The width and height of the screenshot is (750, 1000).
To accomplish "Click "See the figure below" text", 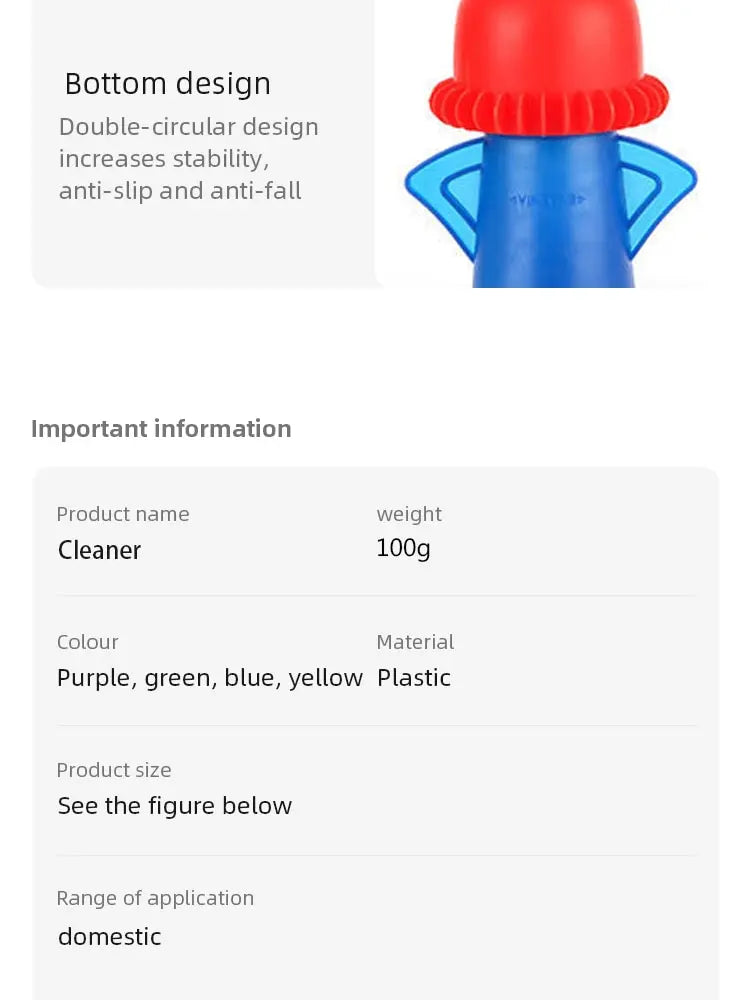I will 174,806.
